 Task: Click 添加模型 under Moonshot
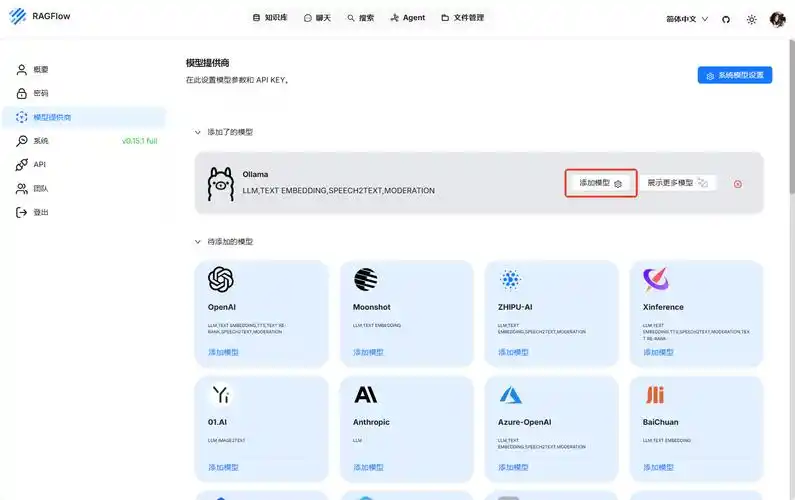click(x=368, y=352)
